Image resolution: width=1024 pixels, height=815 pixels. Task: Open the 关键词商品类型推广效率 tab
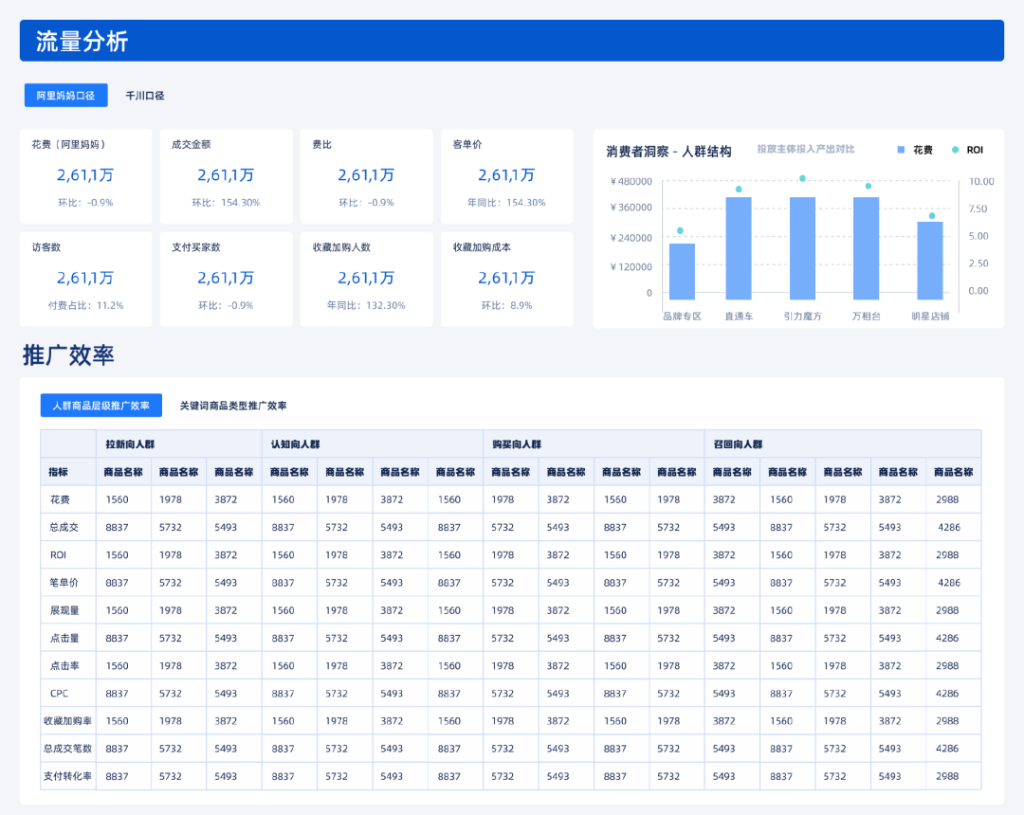click(233, 405)
